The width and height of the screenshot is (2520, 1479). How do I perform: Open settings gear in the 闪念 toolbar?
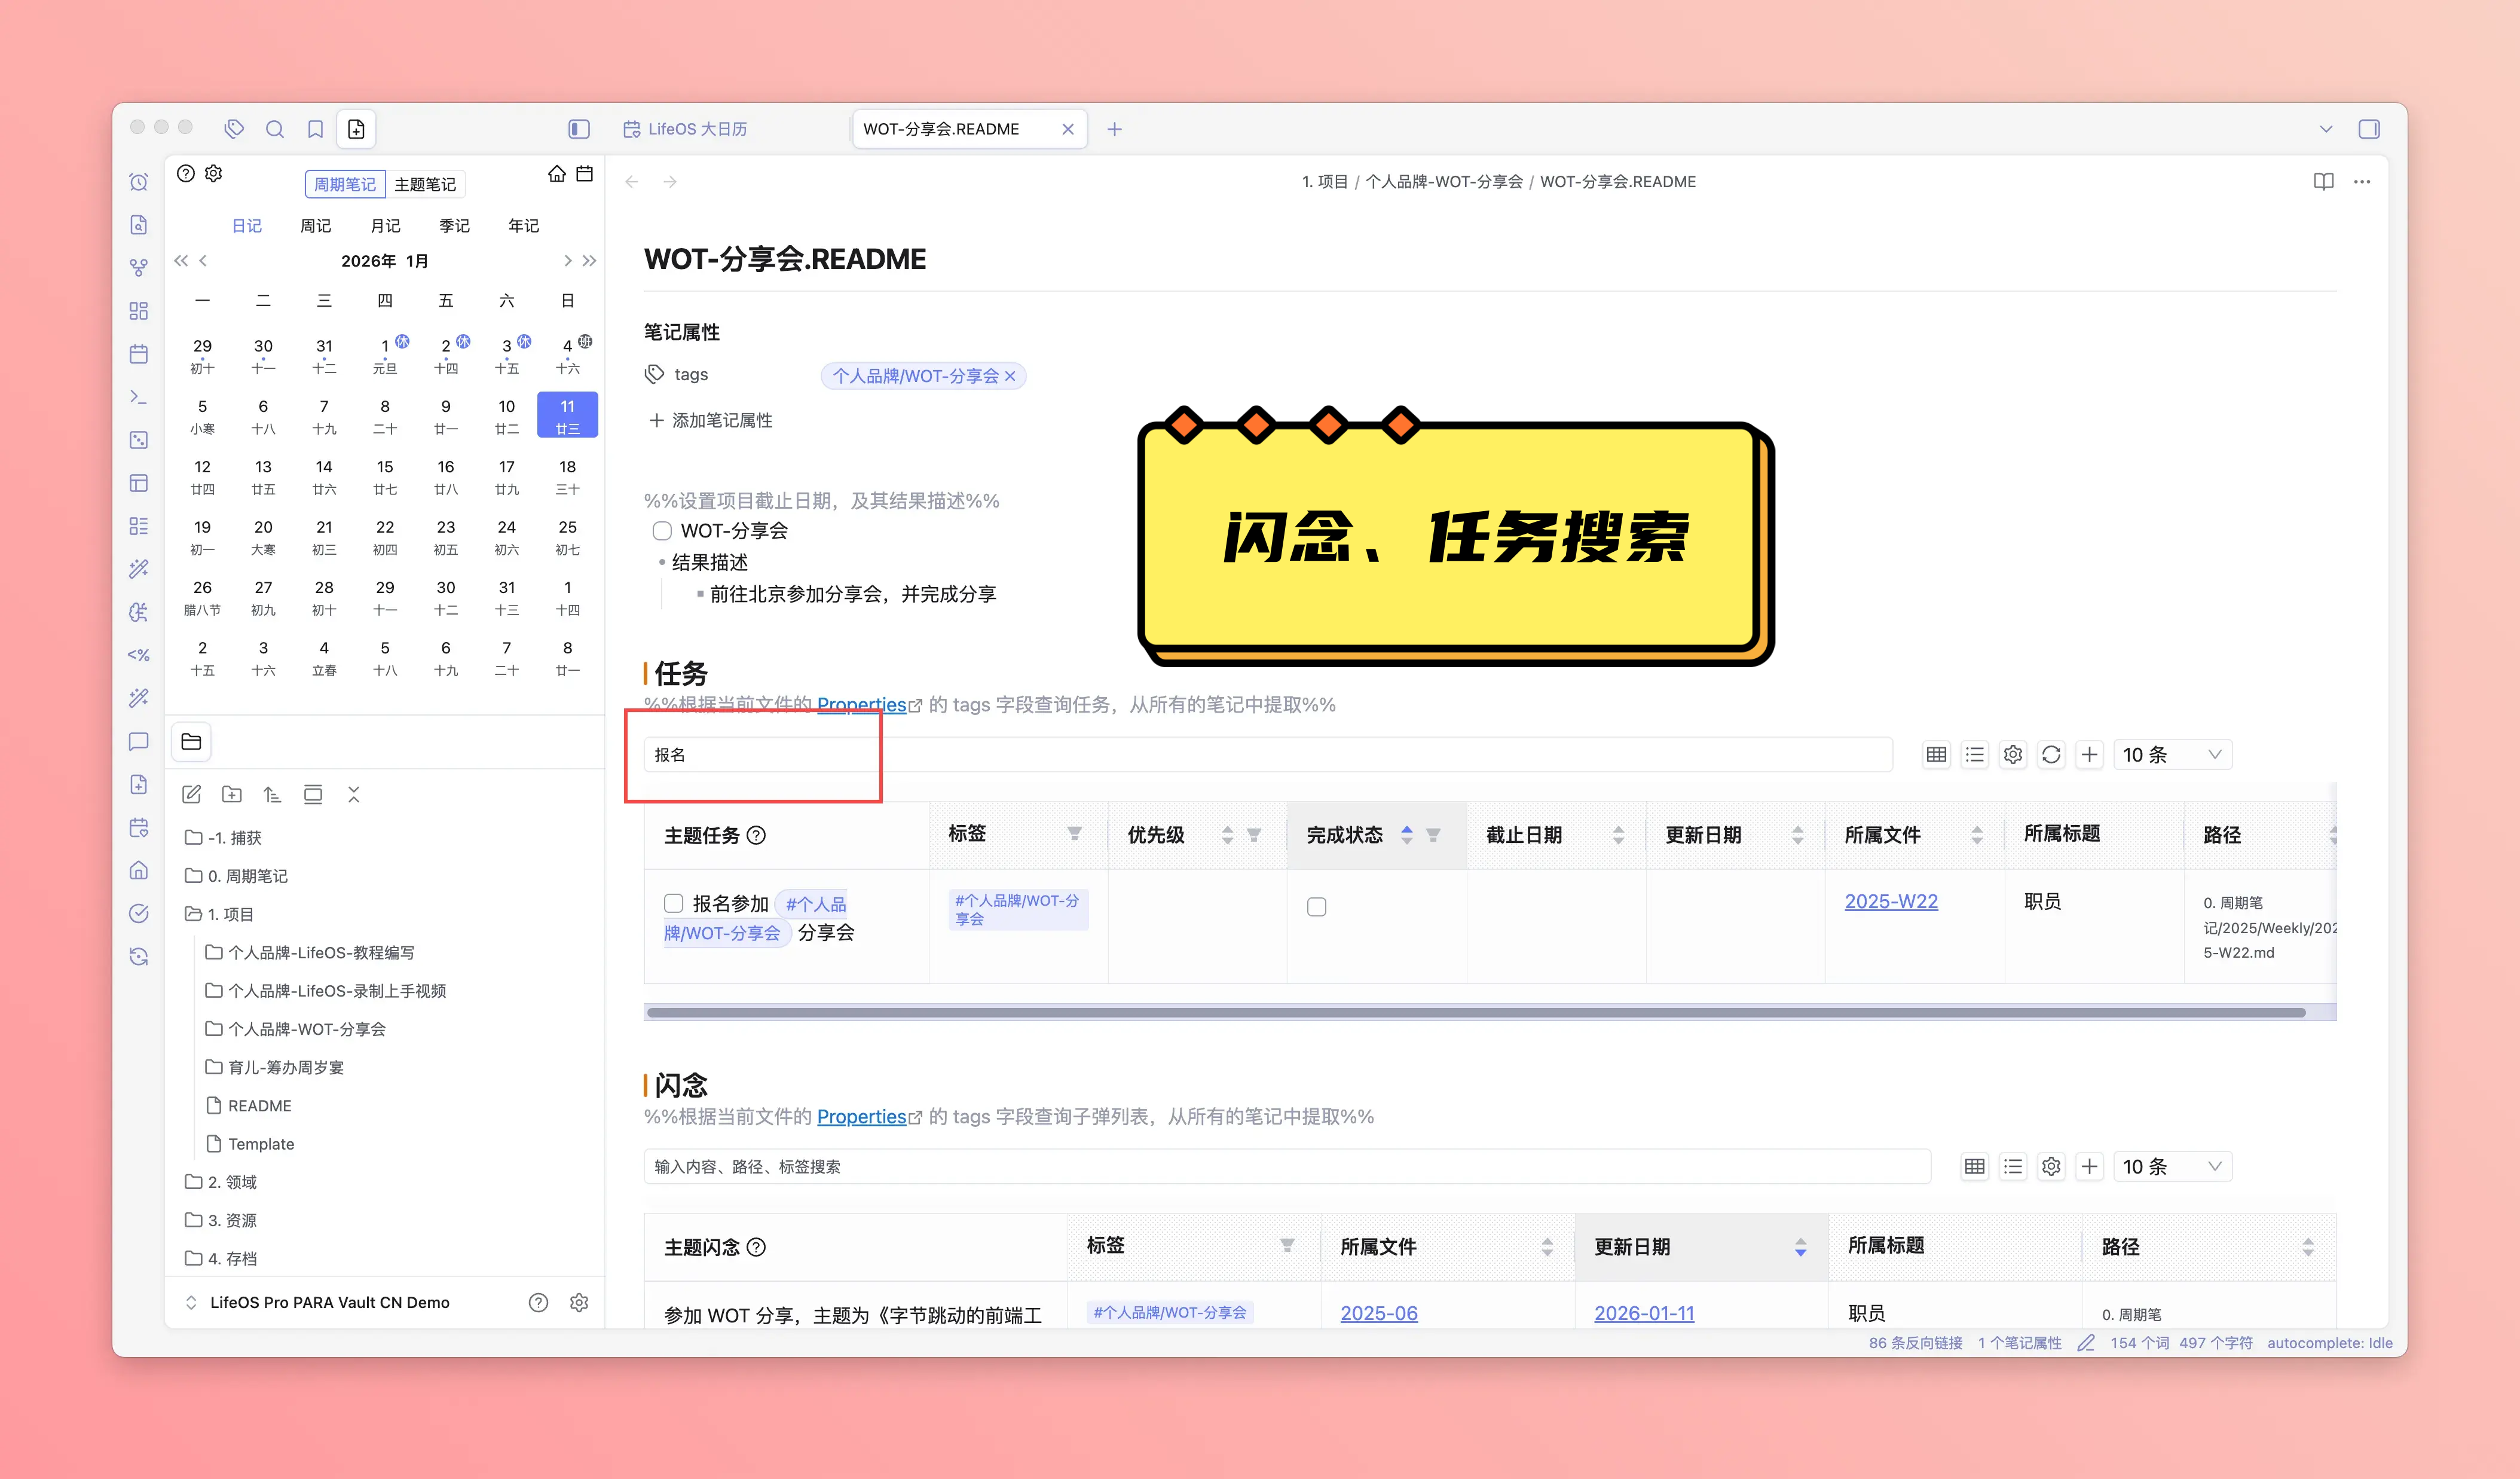2051,1167
